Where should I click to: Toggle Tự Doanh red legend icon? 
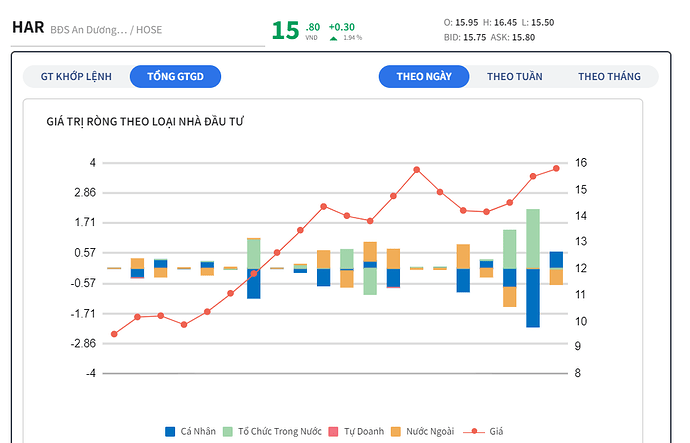[x=335, y=431]
